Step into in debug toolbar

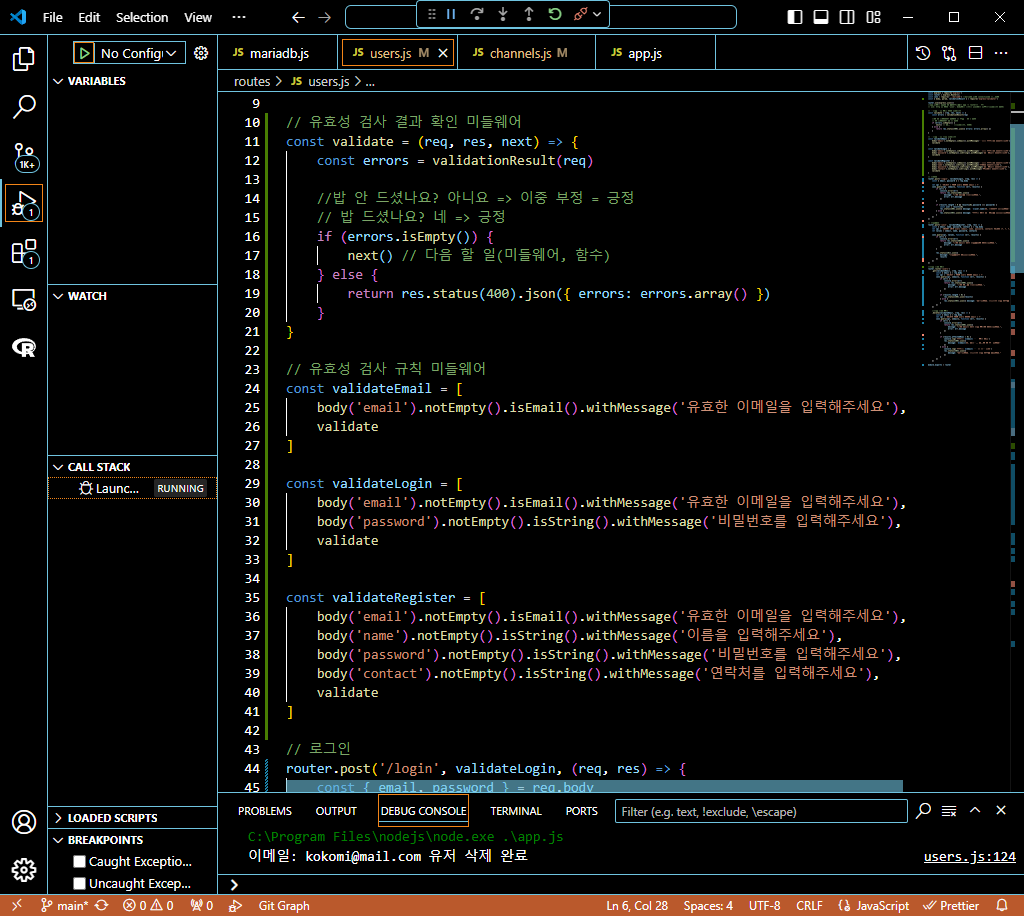coord(503,14)
